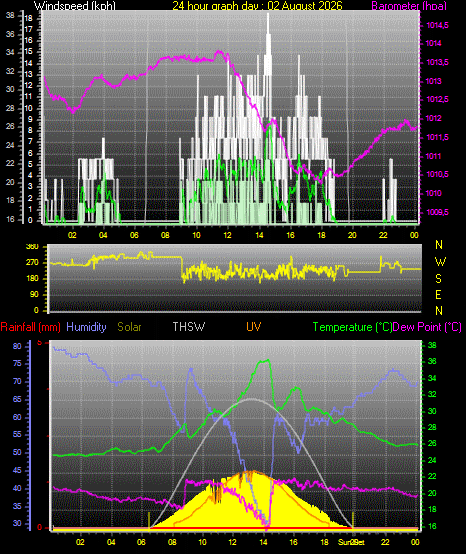Click the 1011 barometer axis label
The image size is (466, 554).
434,156
